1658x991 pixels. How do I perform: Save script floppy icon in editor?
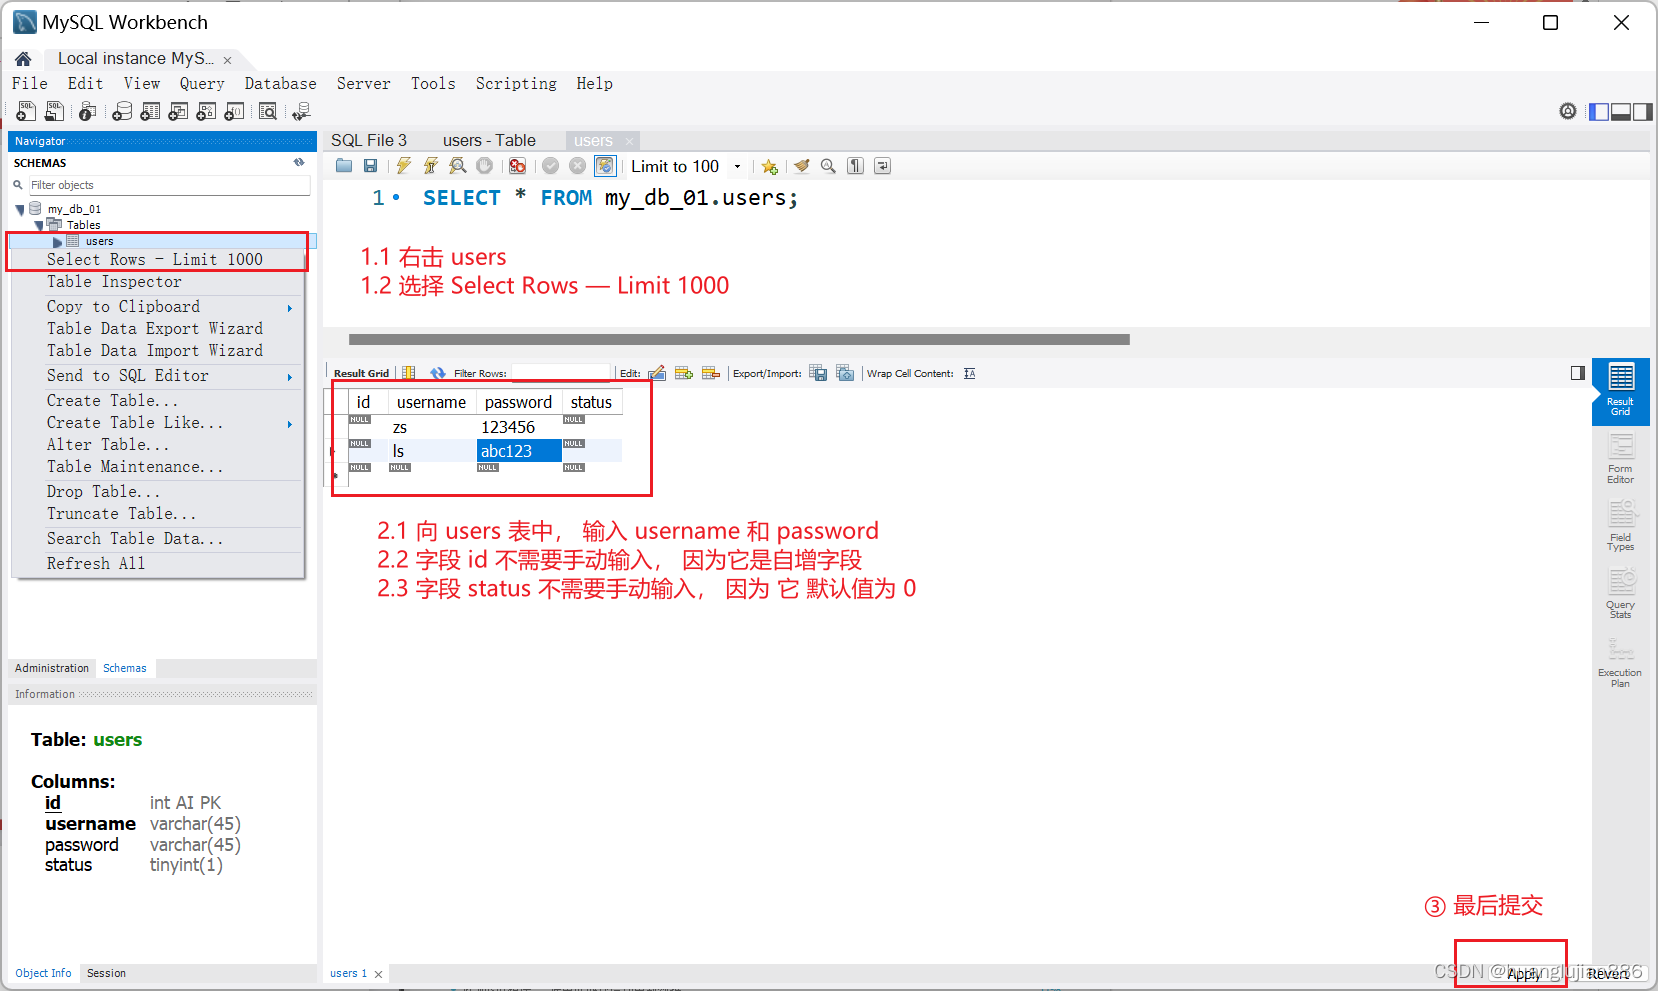(370, 166)
